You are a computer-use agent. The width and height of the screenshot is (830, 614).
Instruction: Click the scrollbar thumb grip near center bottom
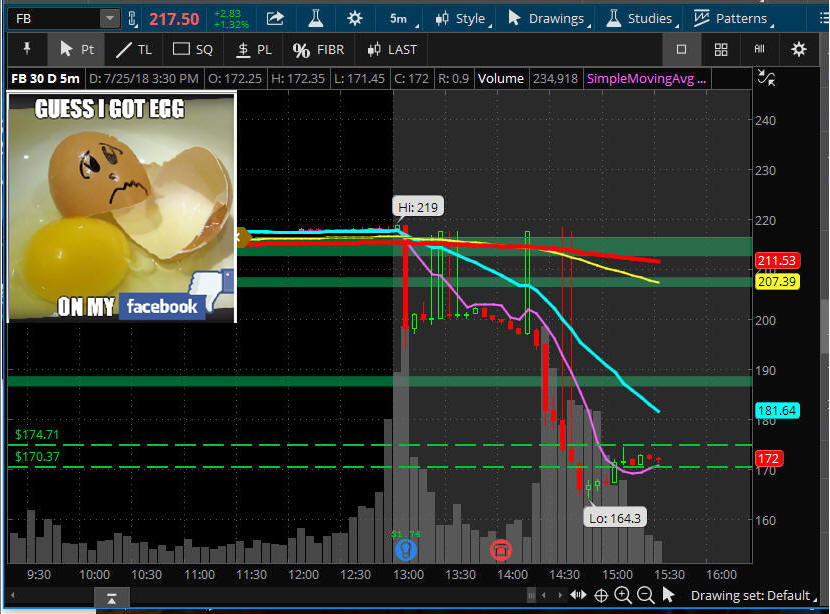pyautogui.click(x=530, y=595)
